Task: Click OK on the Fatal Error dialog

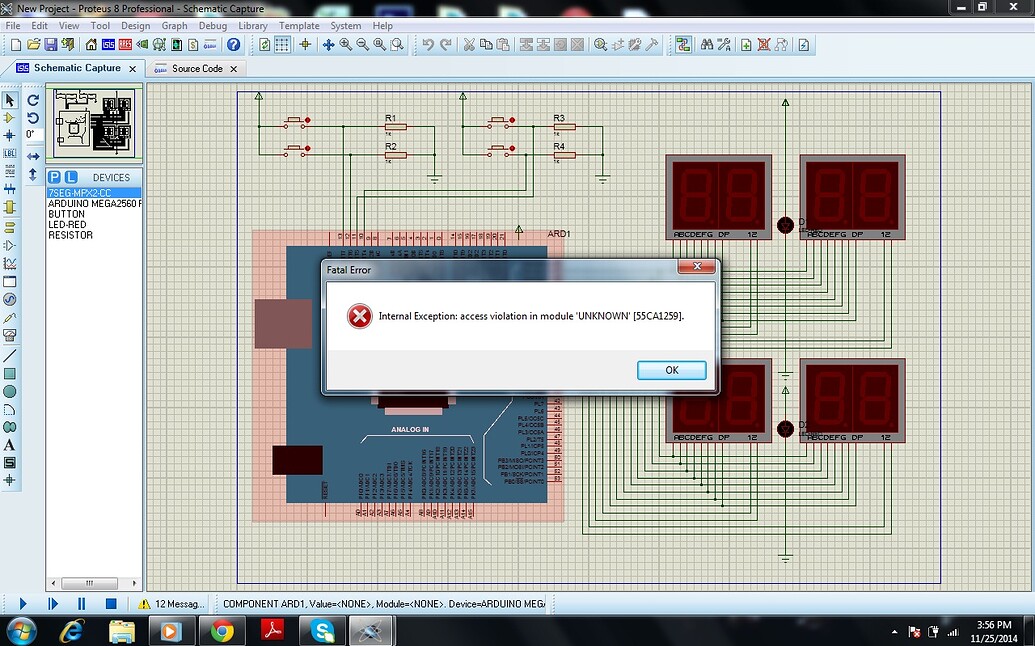Action: 670,370
